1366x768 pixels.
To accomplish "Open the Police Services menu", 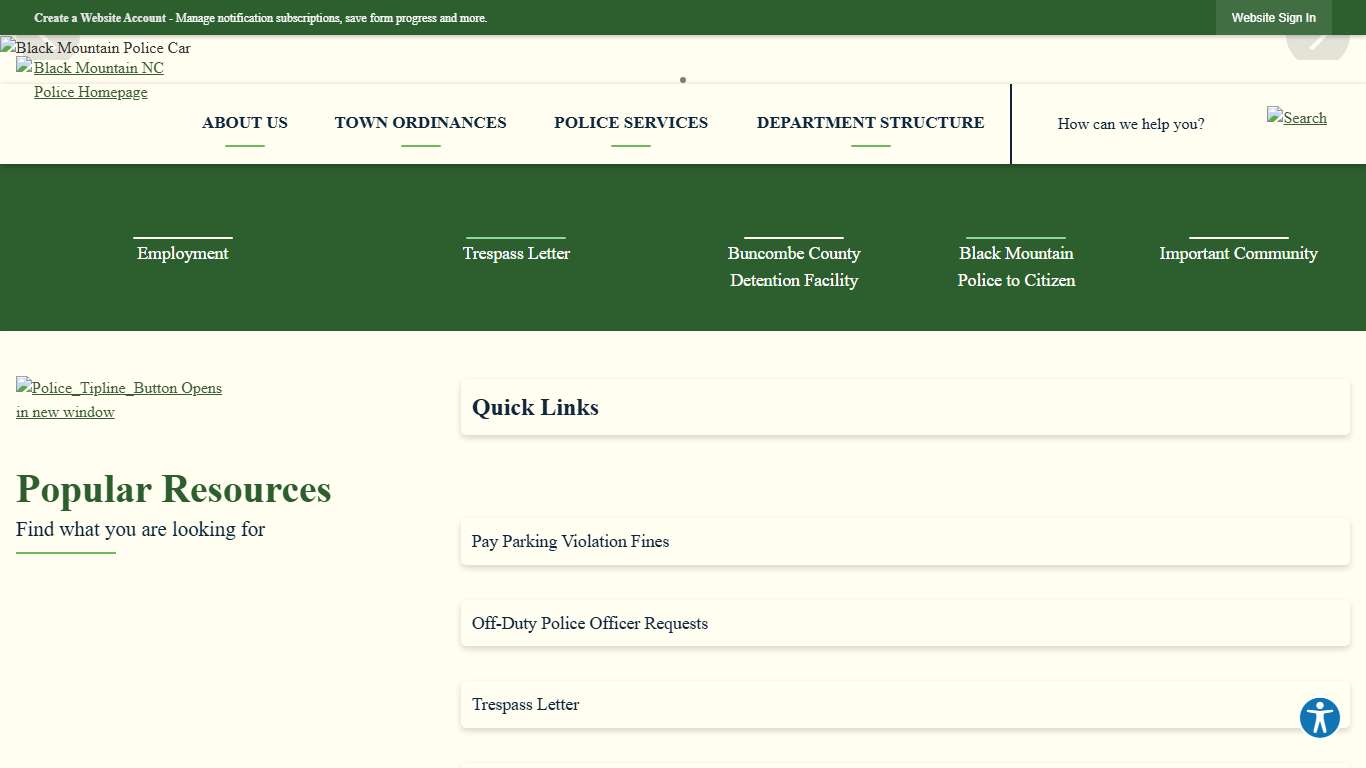I will (x=631, y=123).
